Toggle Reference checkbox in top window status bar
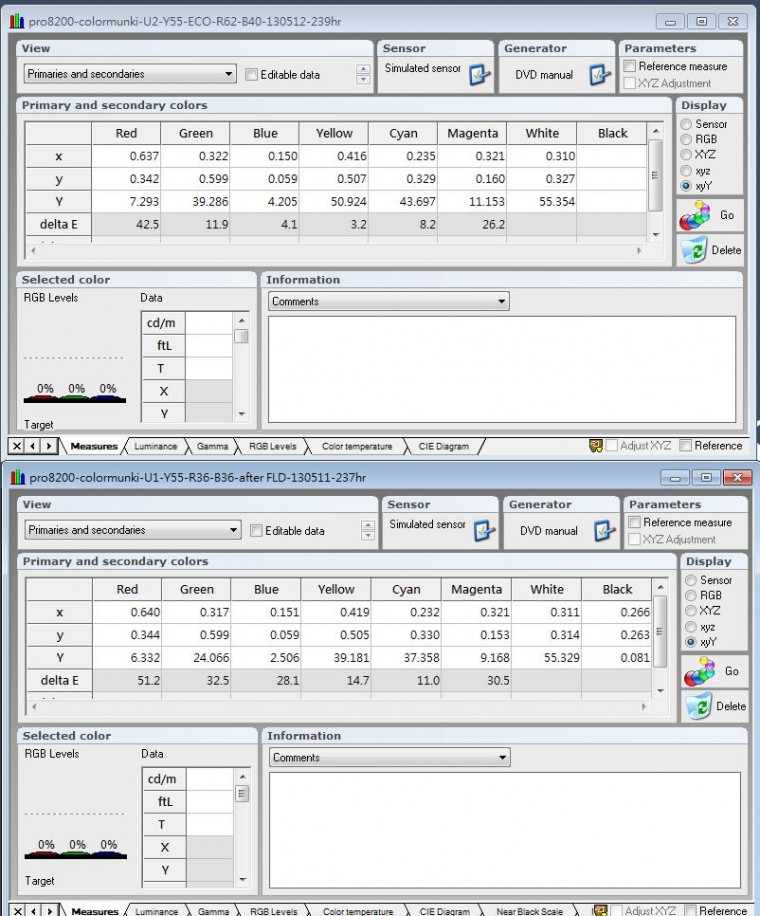 686,446
